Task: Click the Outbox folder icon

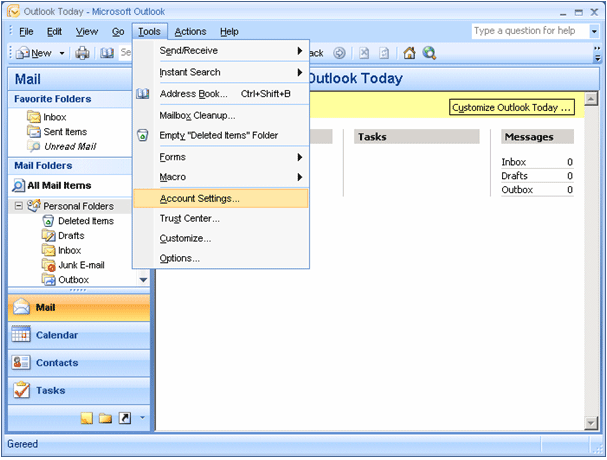Action: (48, 280)
